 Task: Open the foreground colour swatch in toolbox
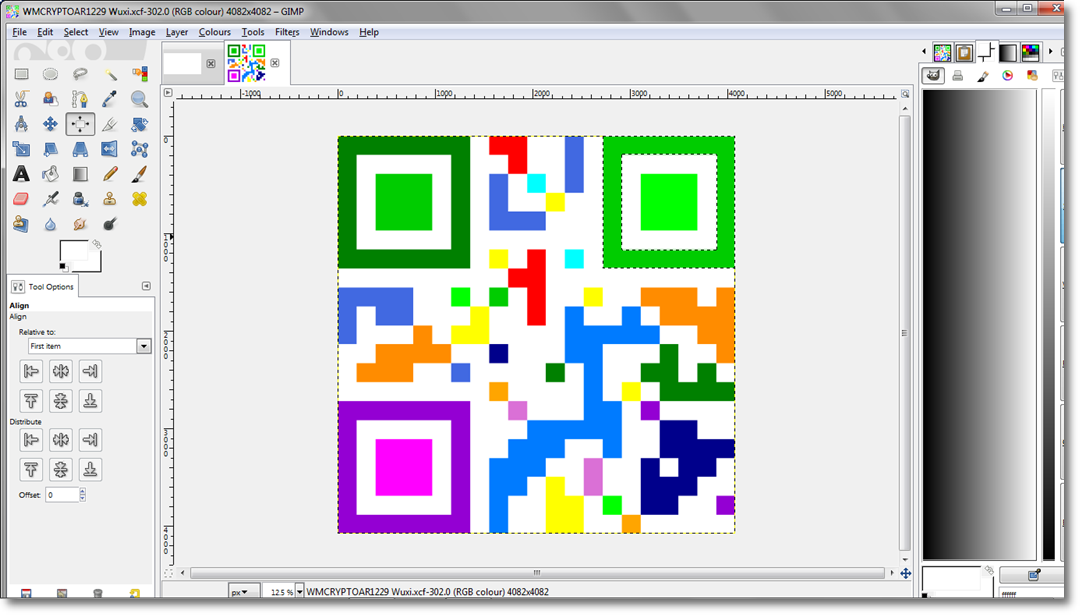(73, 251)
